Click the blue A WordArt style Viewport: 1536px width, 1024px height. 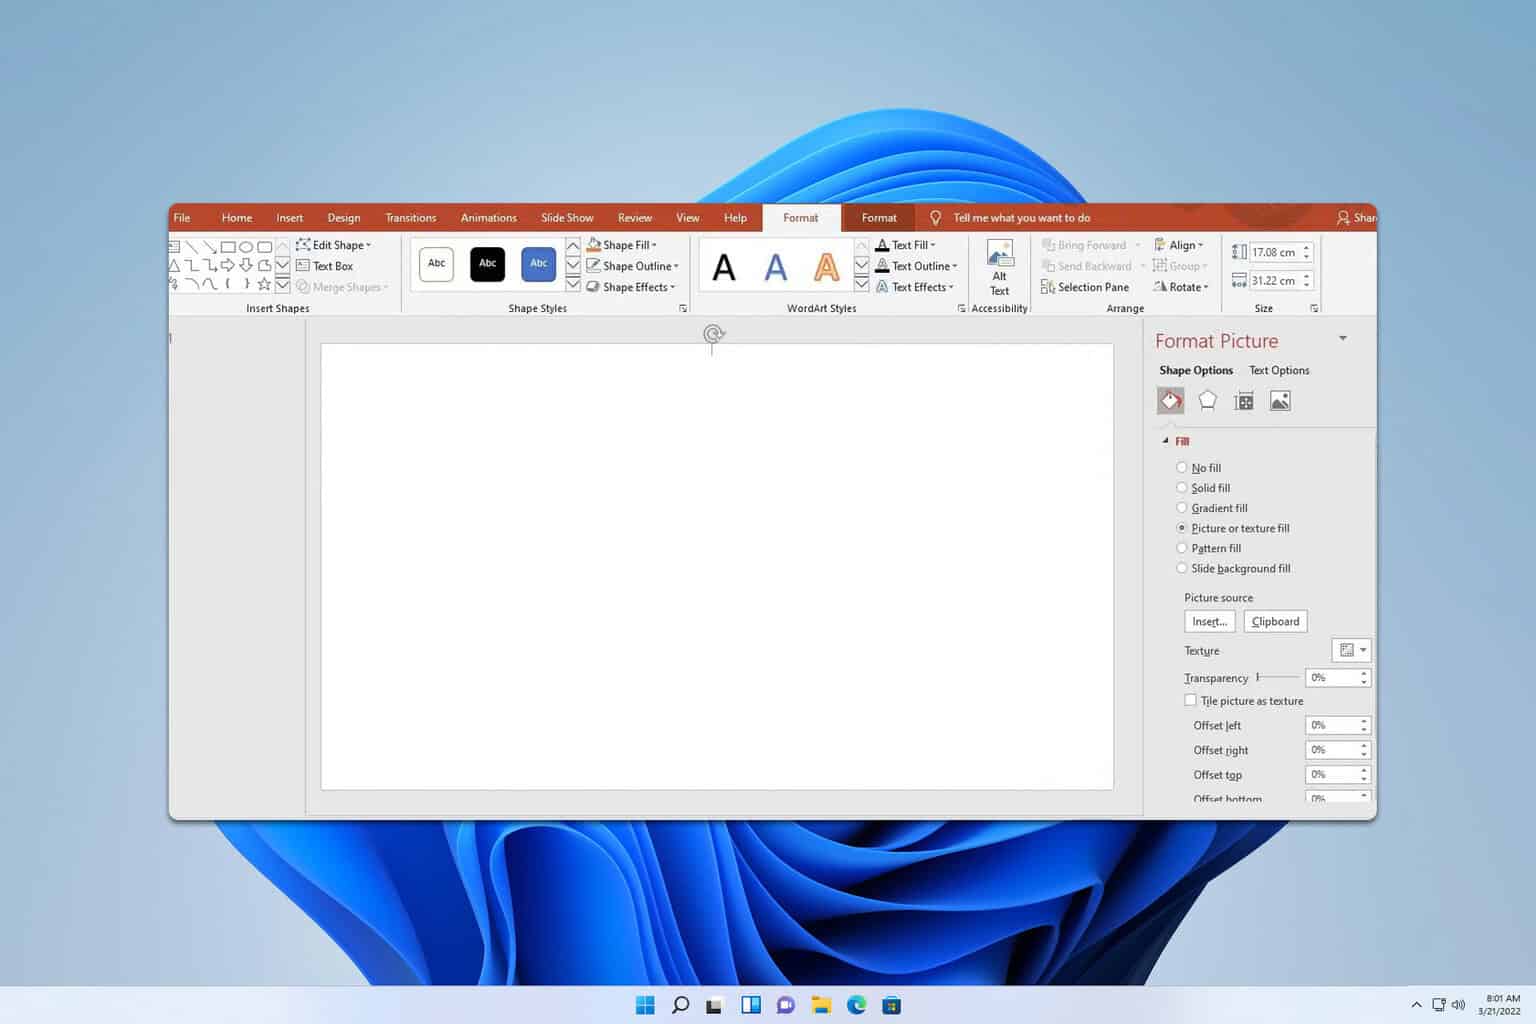coord(775,267)
